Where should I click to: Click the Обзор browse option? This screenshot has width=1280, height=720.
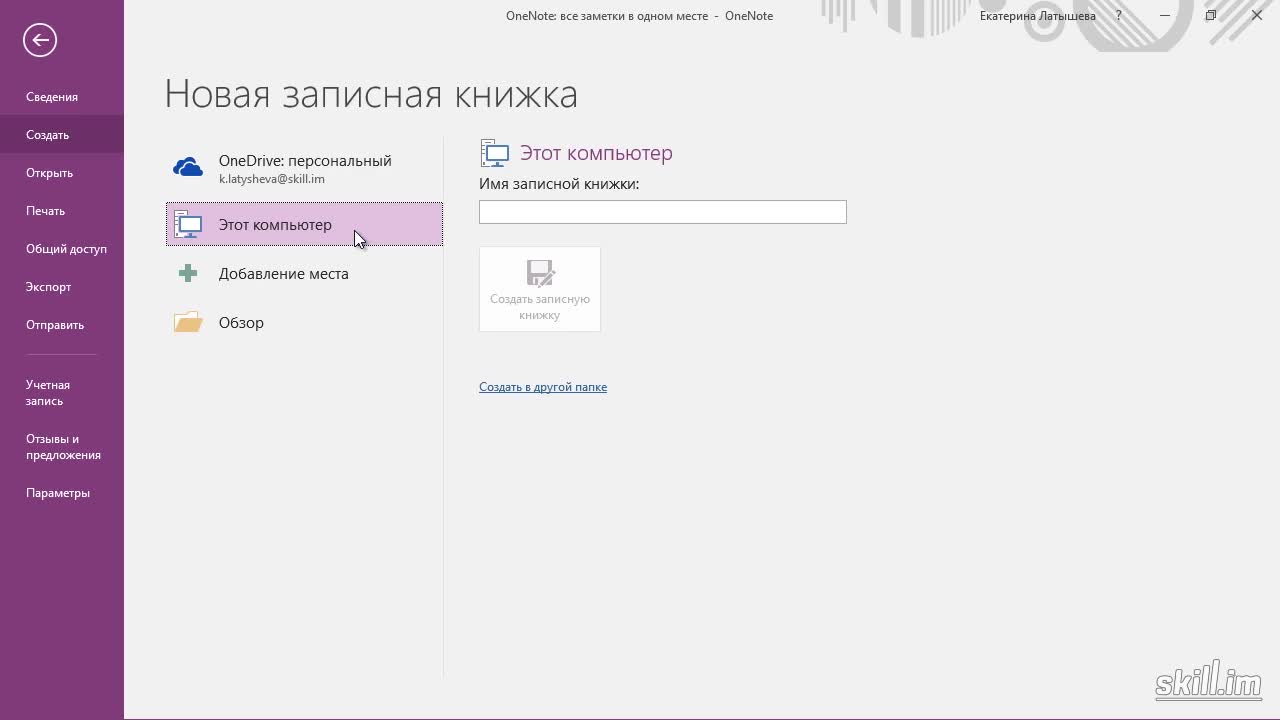304,322
